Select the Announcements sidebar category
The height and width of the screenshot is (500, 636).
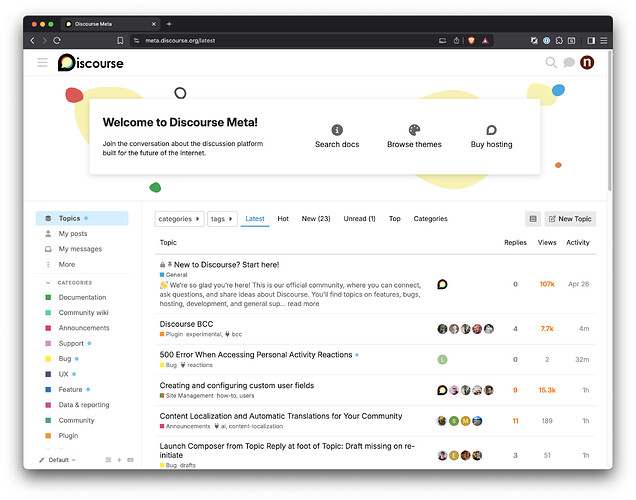point(82,328)
